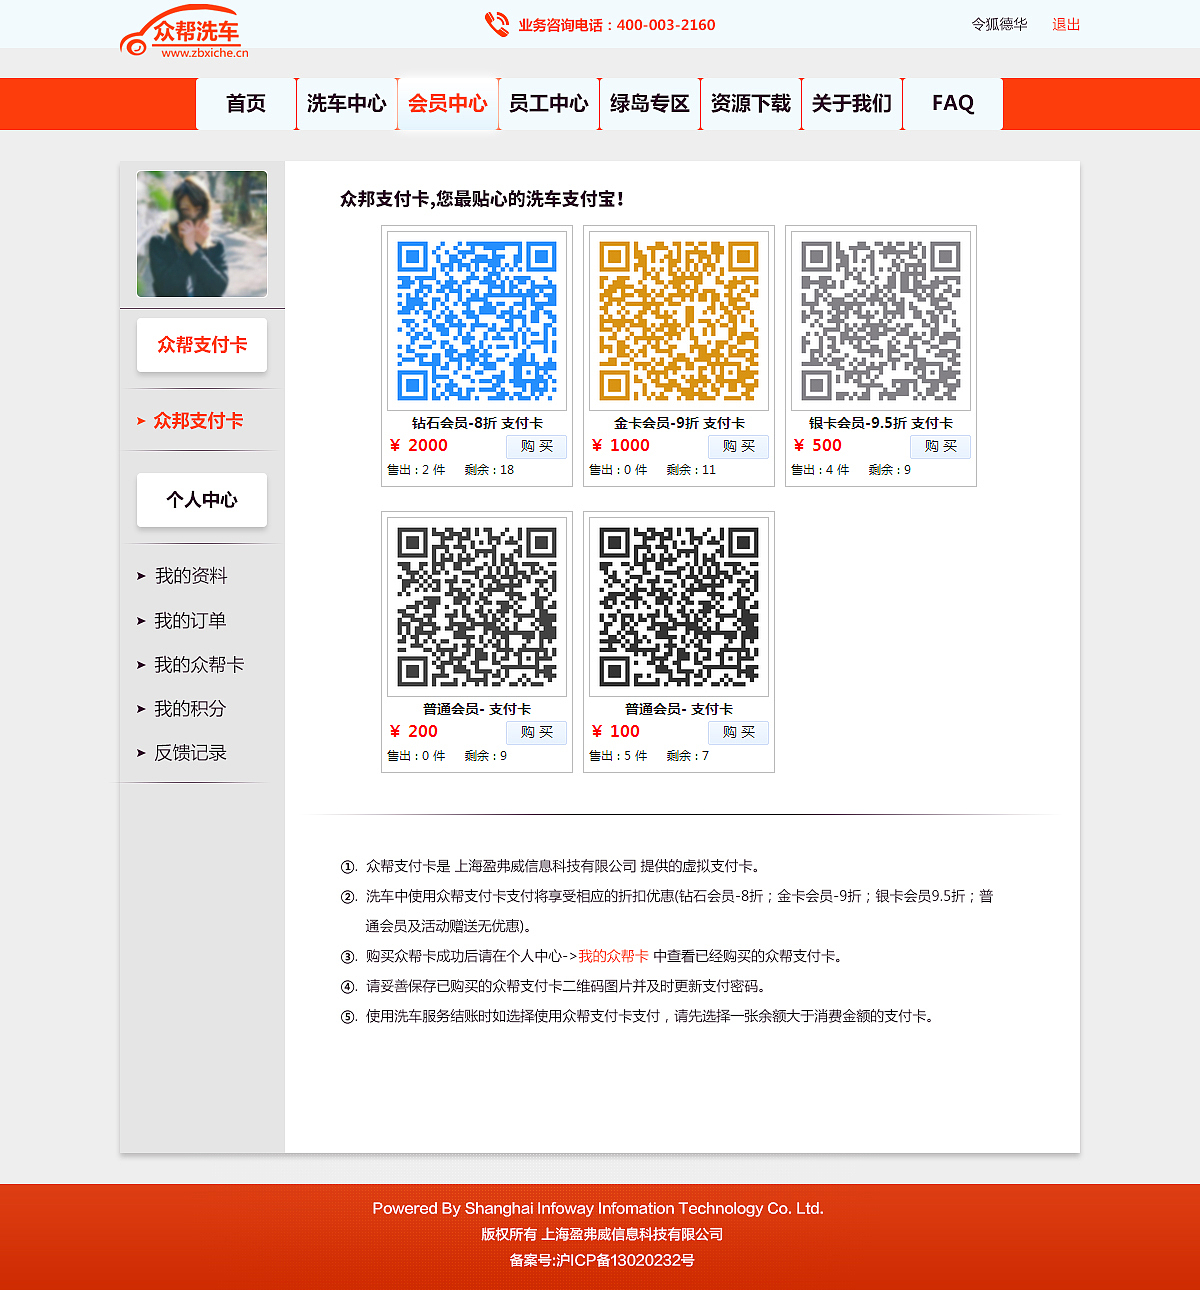This screenshot has height=1290, width=1200.
Task: Buy the ¥1000 gold card
Action: click(x=738, y=446)
